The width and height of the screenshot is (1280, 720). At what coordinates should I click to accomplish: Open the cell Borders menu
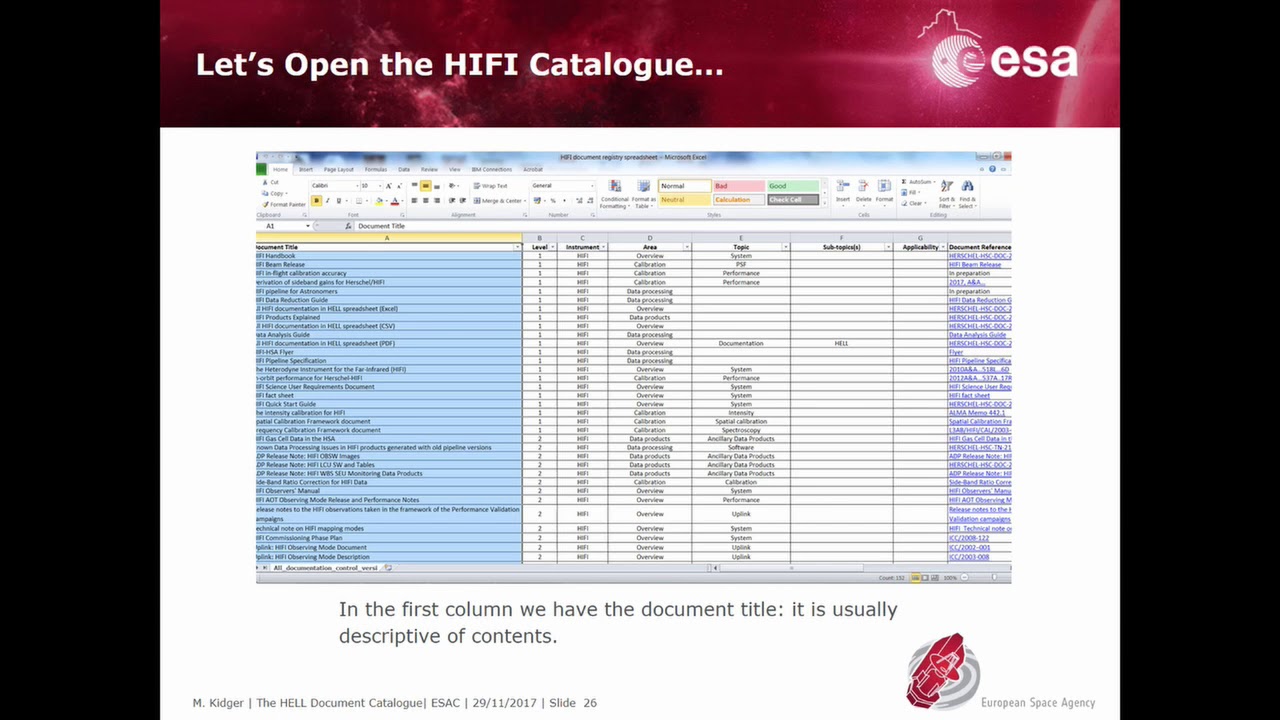[359, 201]
